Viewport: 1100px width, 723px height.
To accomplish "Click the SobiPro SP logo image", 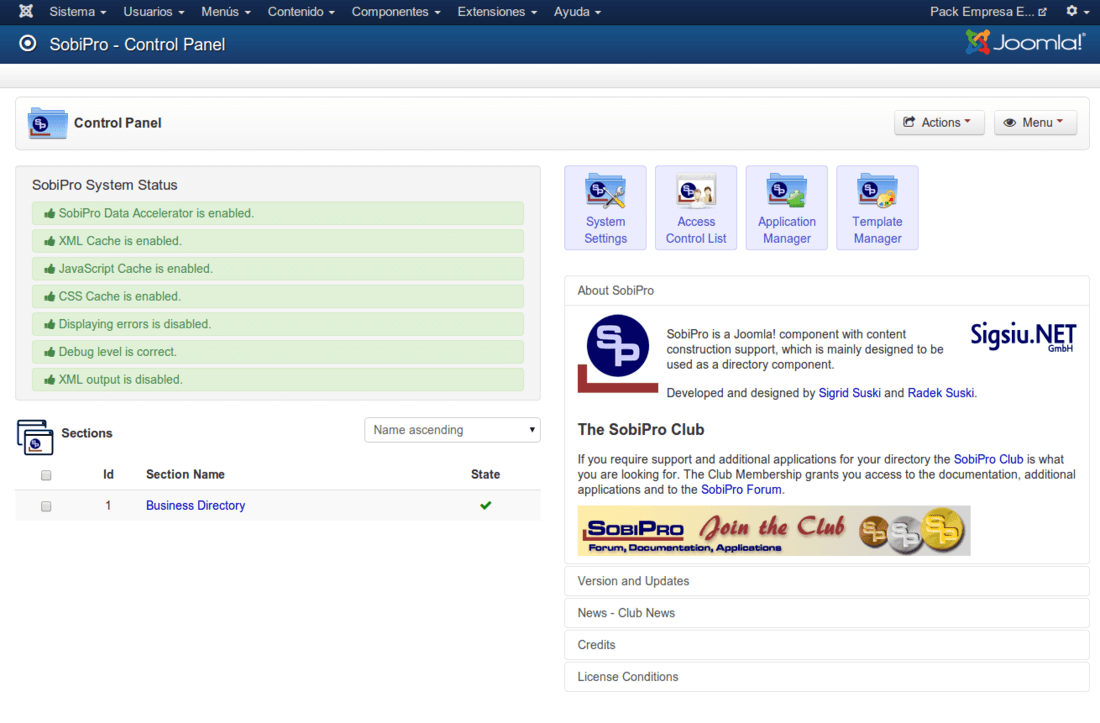I will pos(617,353).
